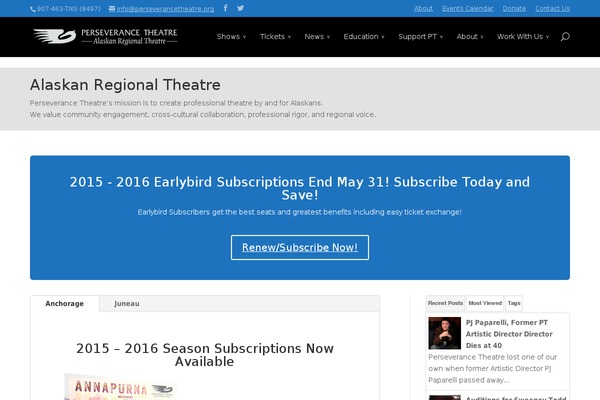Open the Twitter bird icon
Viewport: 600px width, 400px height.
[240, 8]
